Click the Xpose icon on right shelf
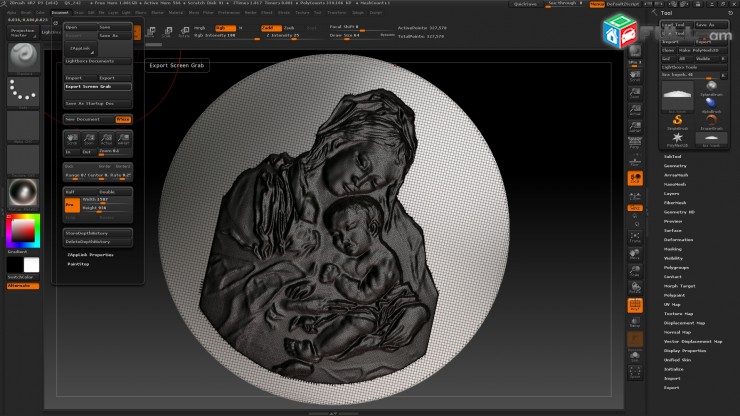 [635, 372]
